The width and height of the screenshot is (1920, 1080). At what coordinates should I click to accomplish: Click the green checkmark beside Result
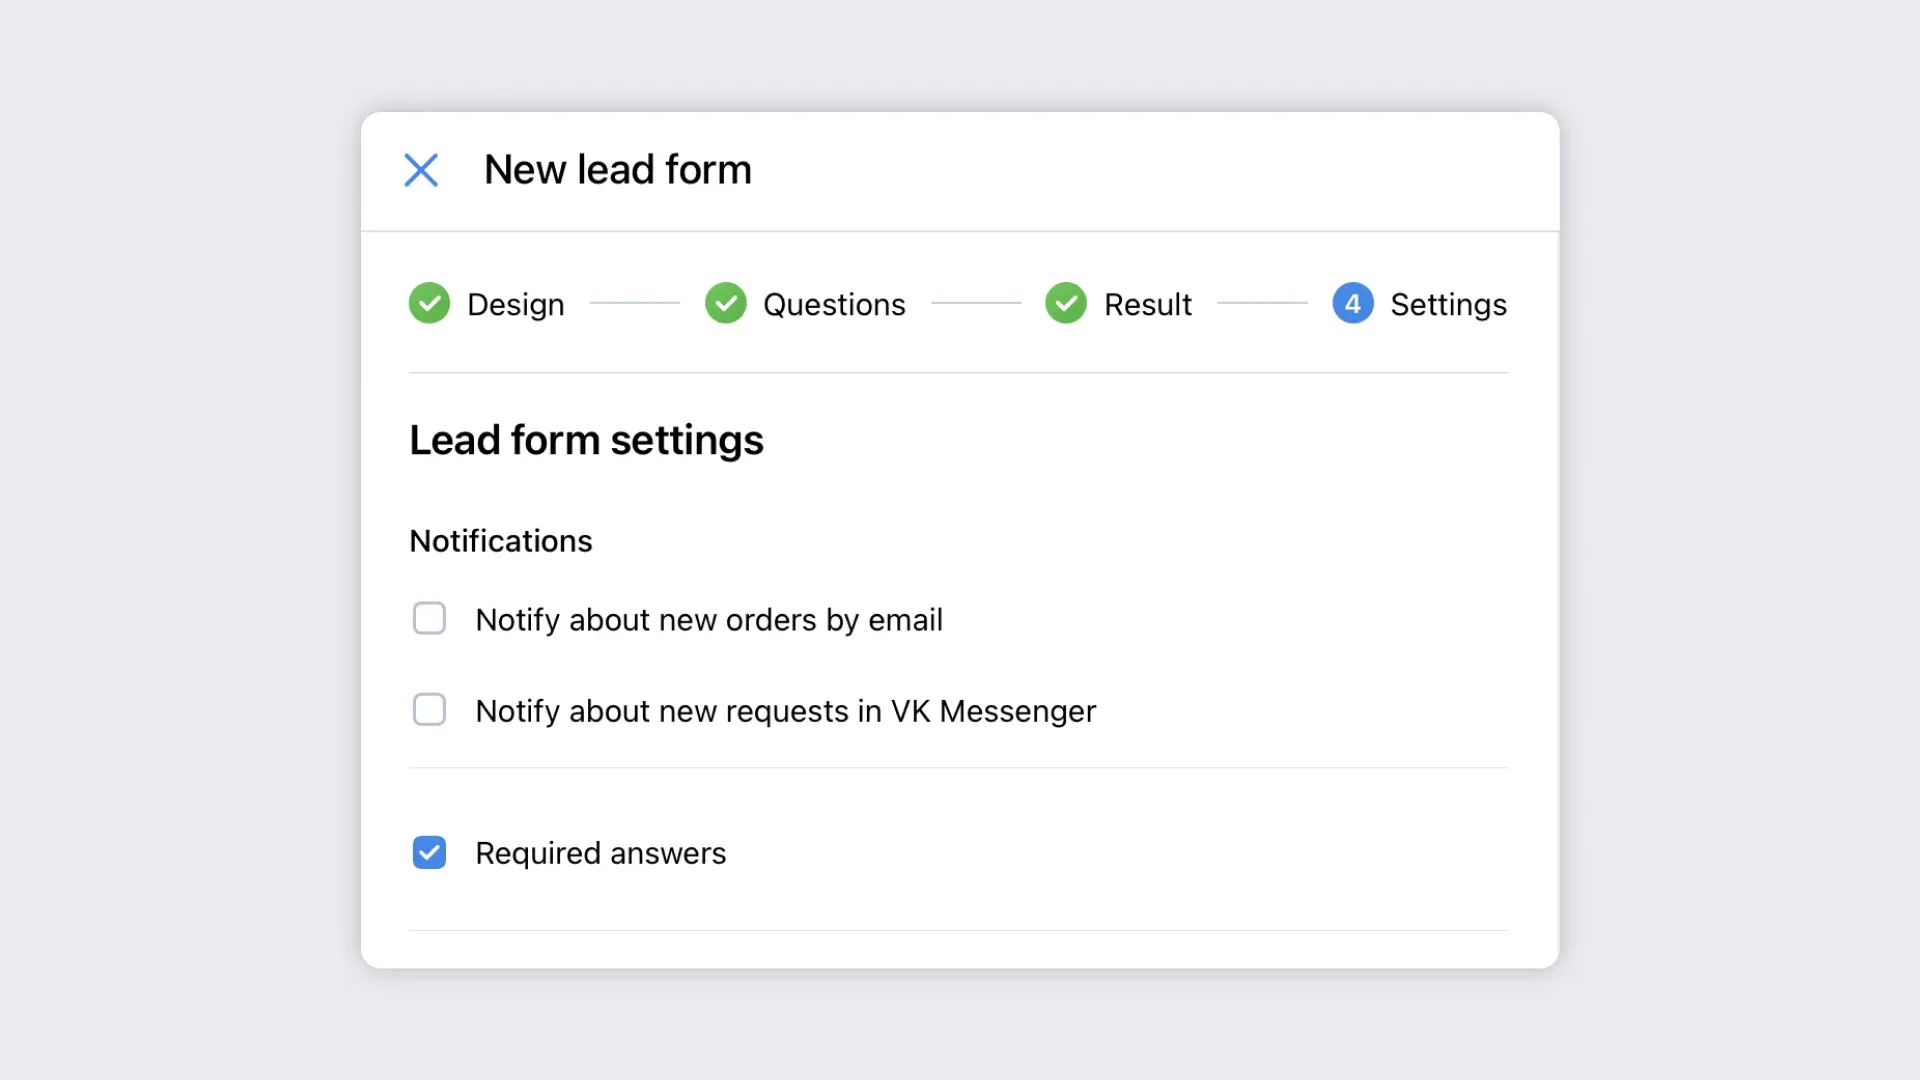1066,303
